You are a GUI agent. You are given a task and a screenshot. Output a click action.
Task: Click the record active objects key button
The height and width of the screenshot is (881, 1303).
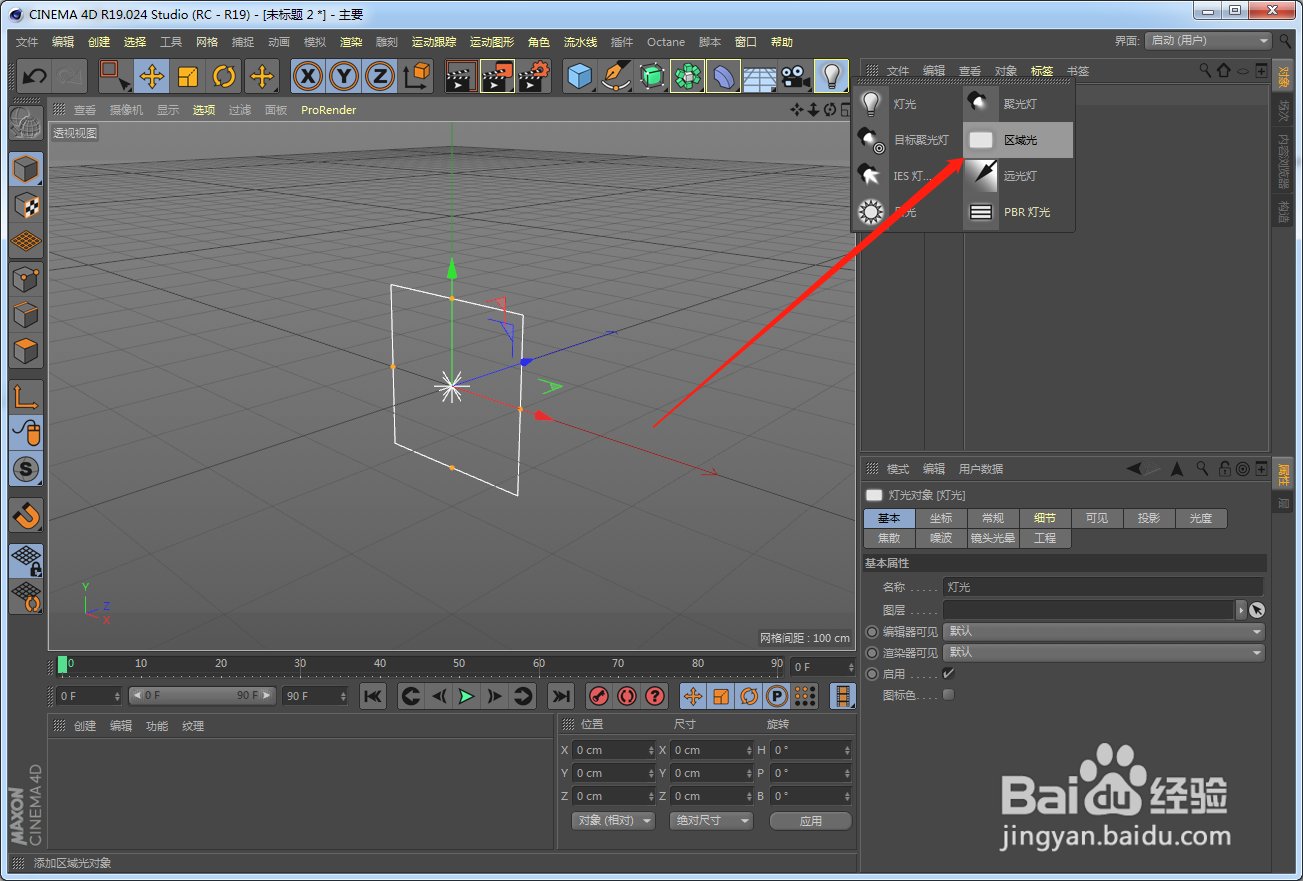coord(599,696)
